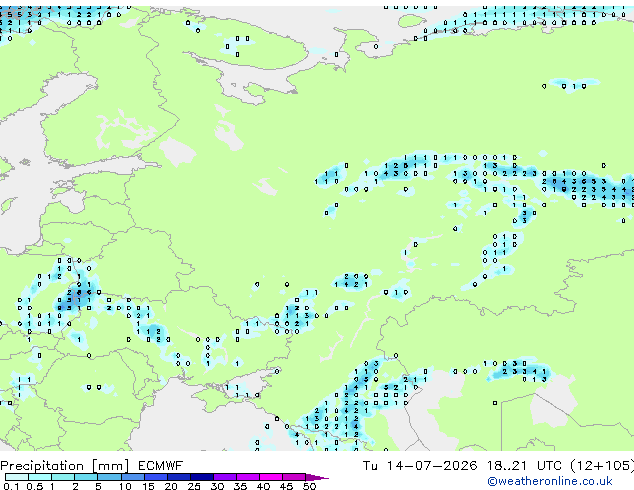Click the 'Precipitation [mm]' title text
The image size is (634, 490).
point(64,466)
